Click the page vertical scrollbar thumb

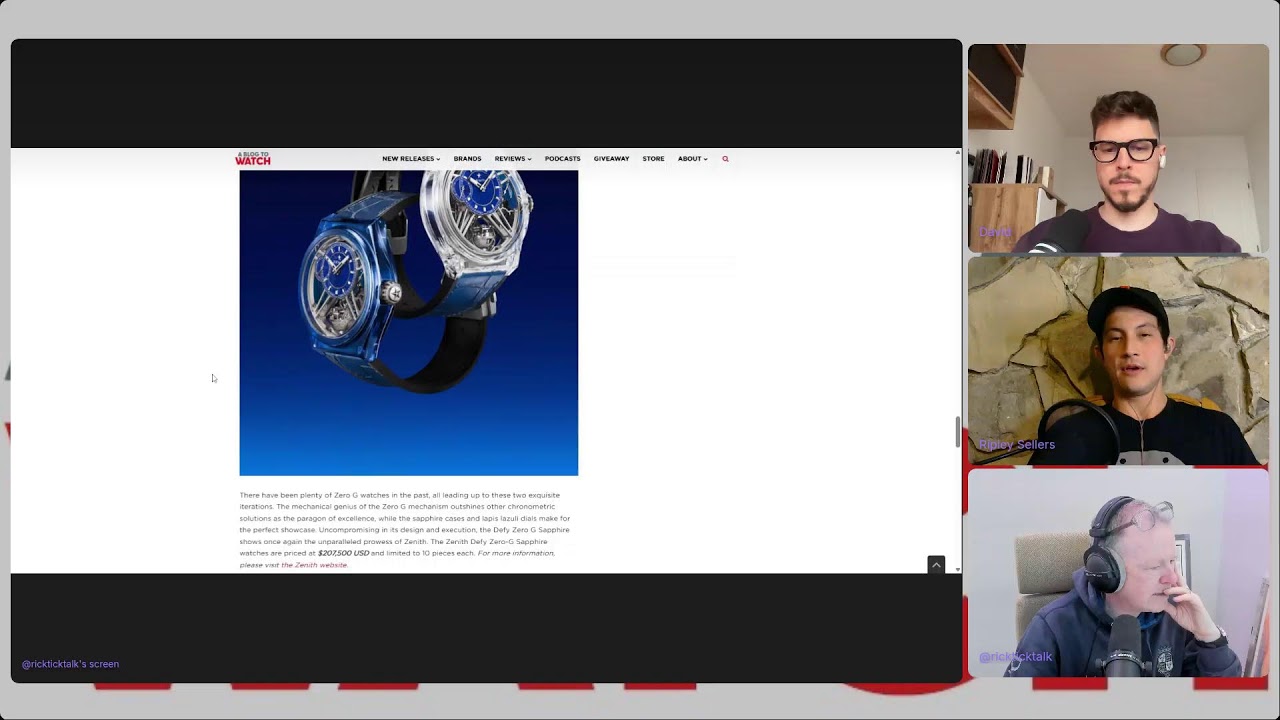[x=958, y=432]
